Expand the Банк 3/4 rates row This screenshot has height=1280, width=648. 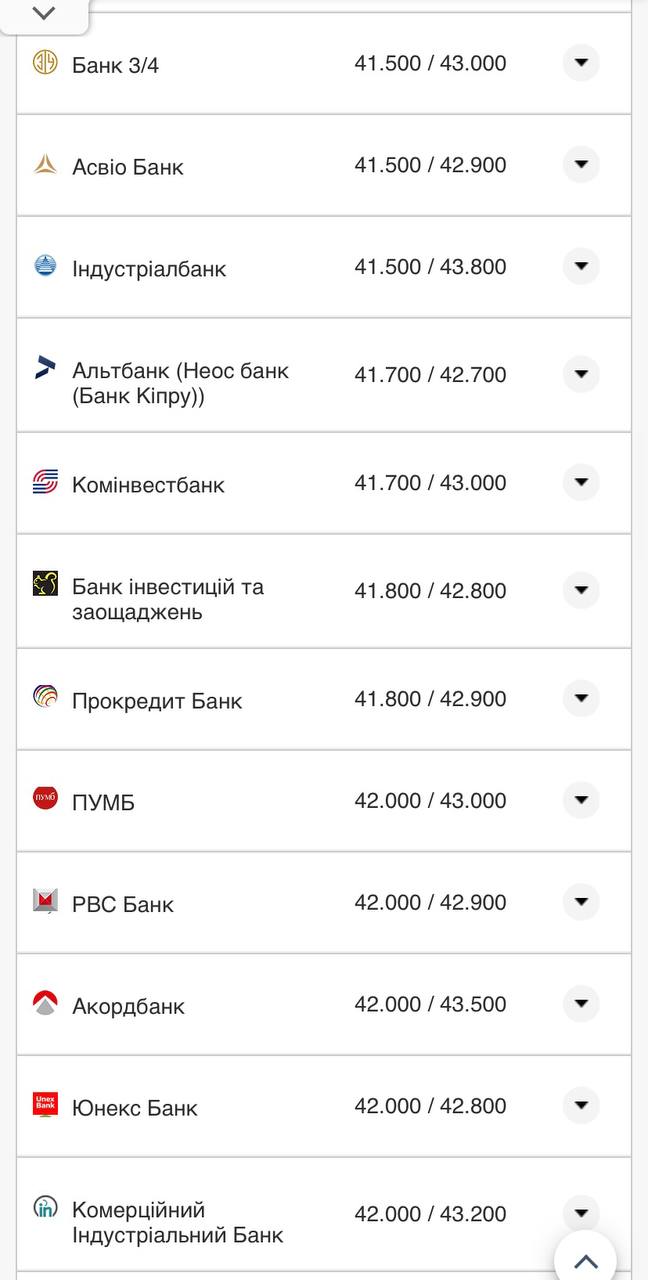[x=581, y=62]
